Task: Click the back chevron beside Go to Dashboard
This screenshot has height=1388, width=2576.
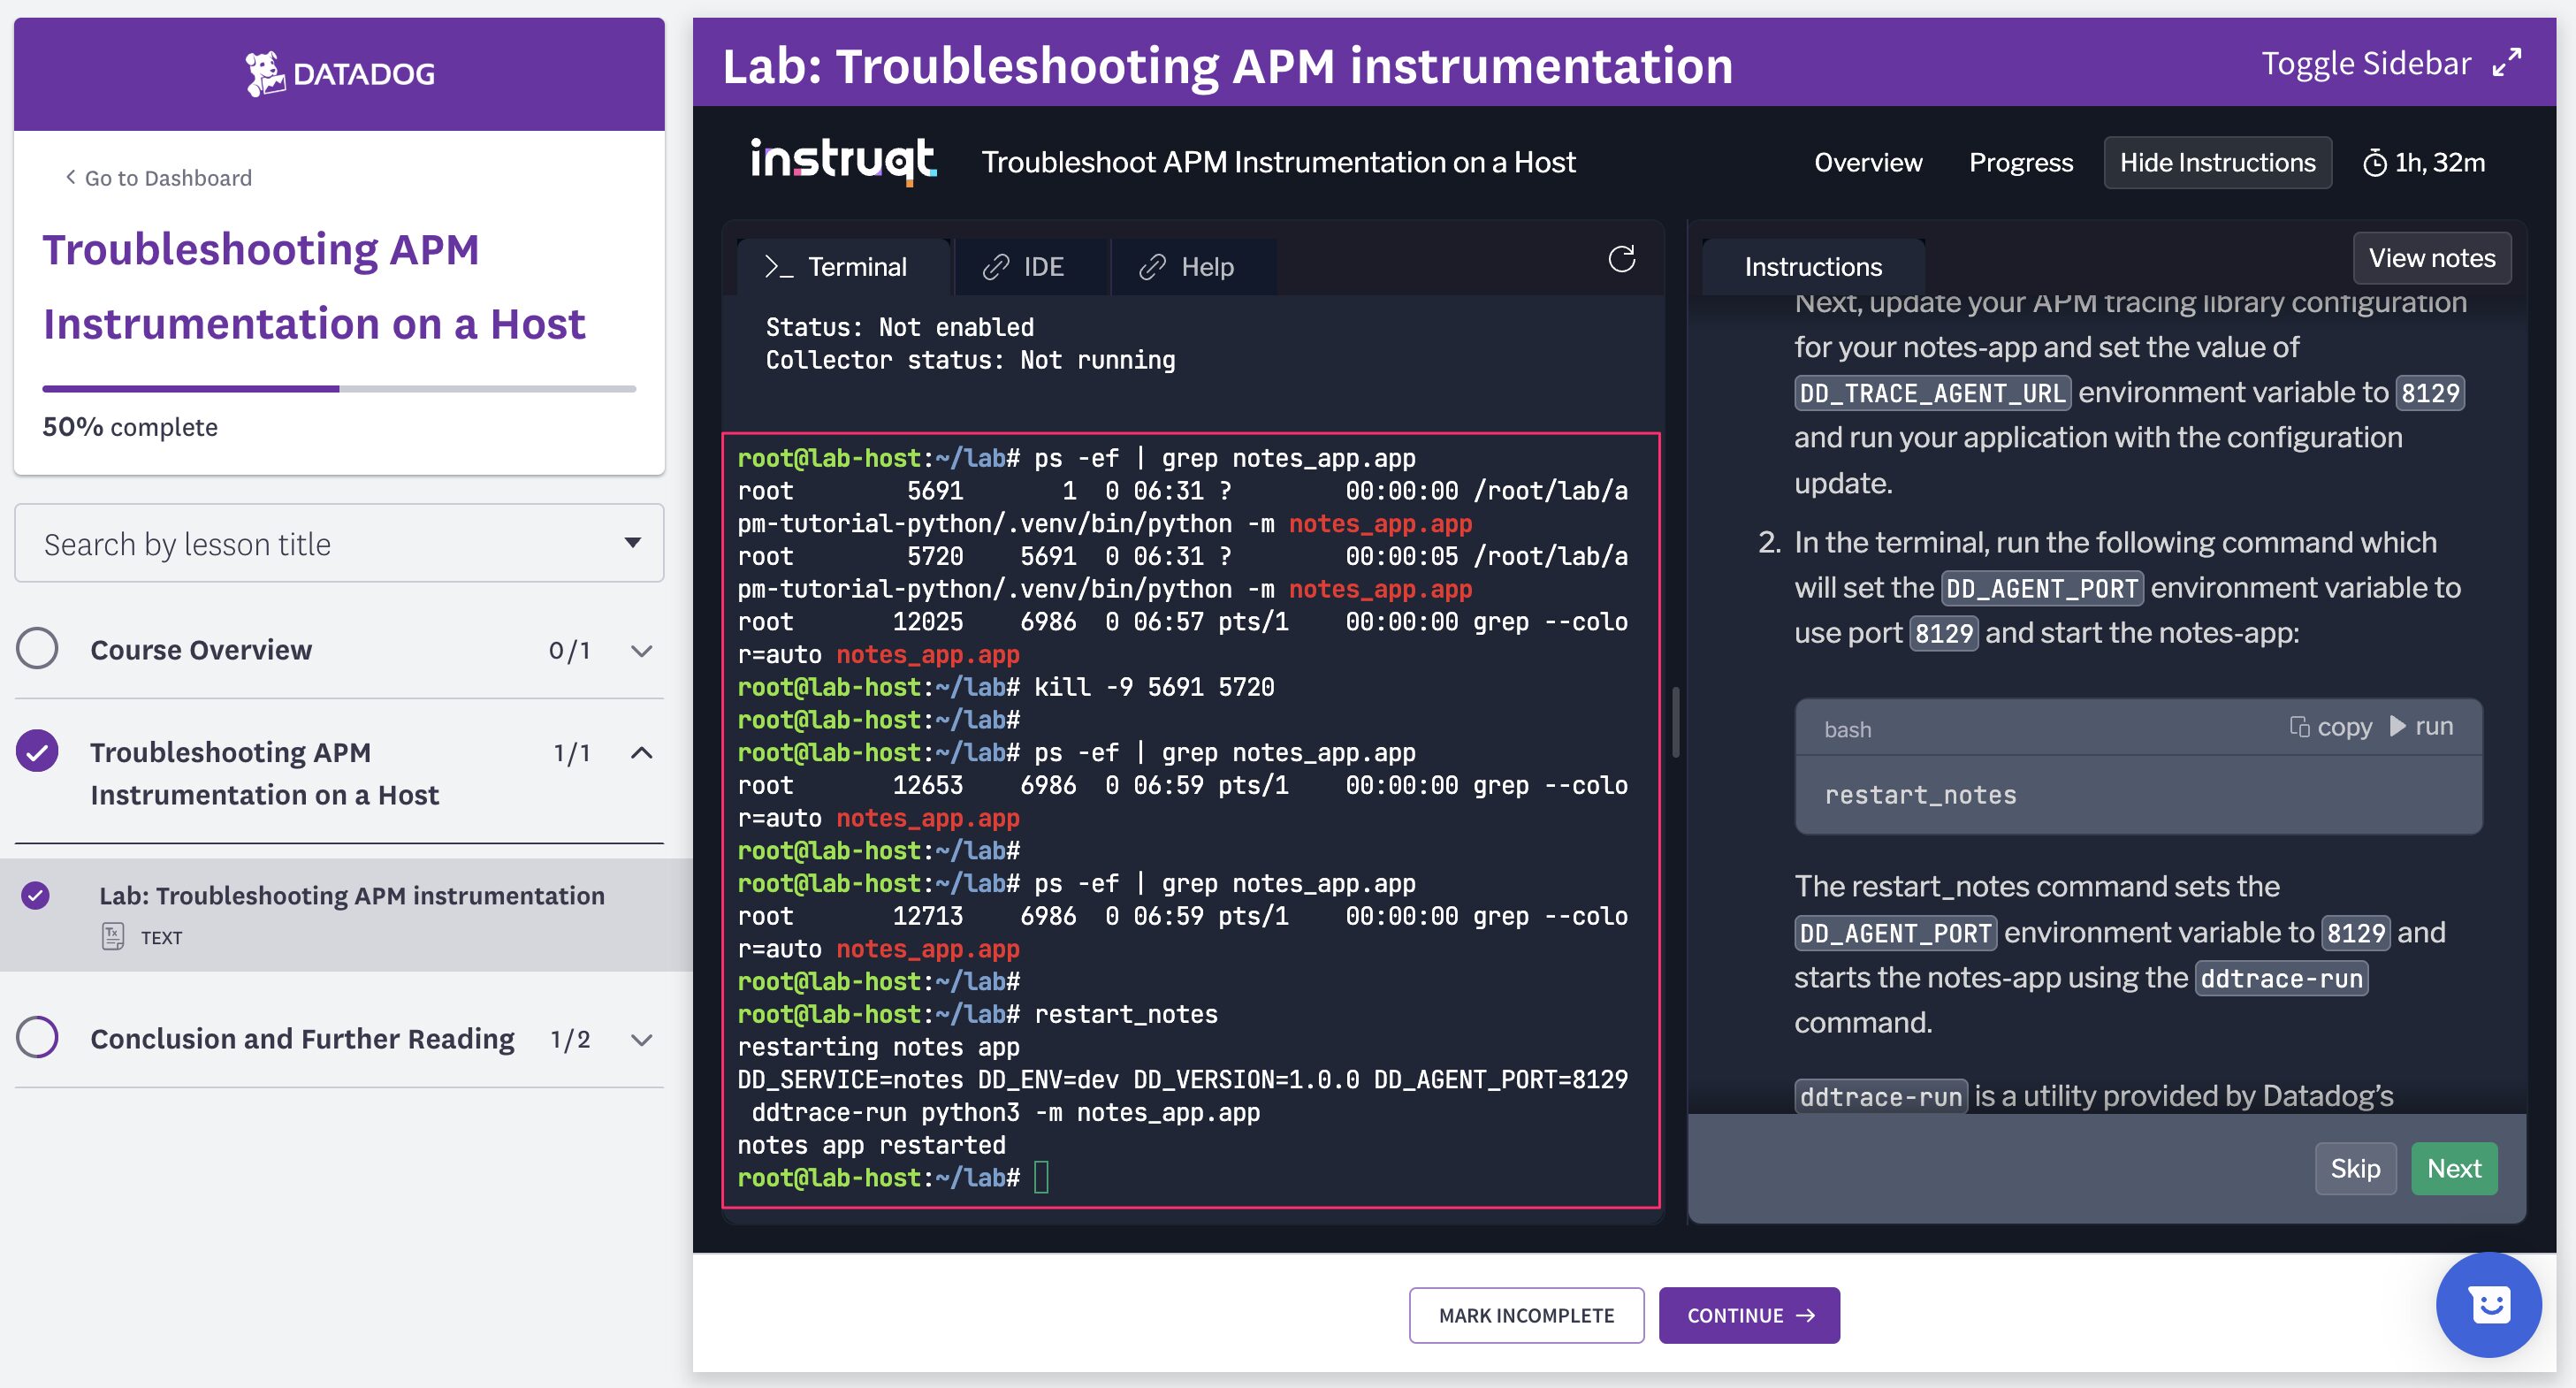Action: 70,178
